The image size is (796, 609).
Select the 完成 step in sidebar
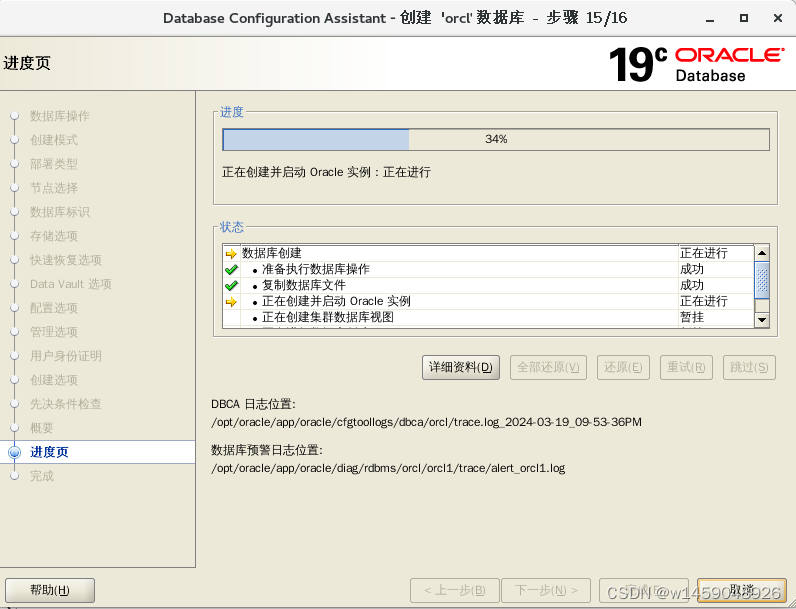pyautogui.click(x=42, y=476)
